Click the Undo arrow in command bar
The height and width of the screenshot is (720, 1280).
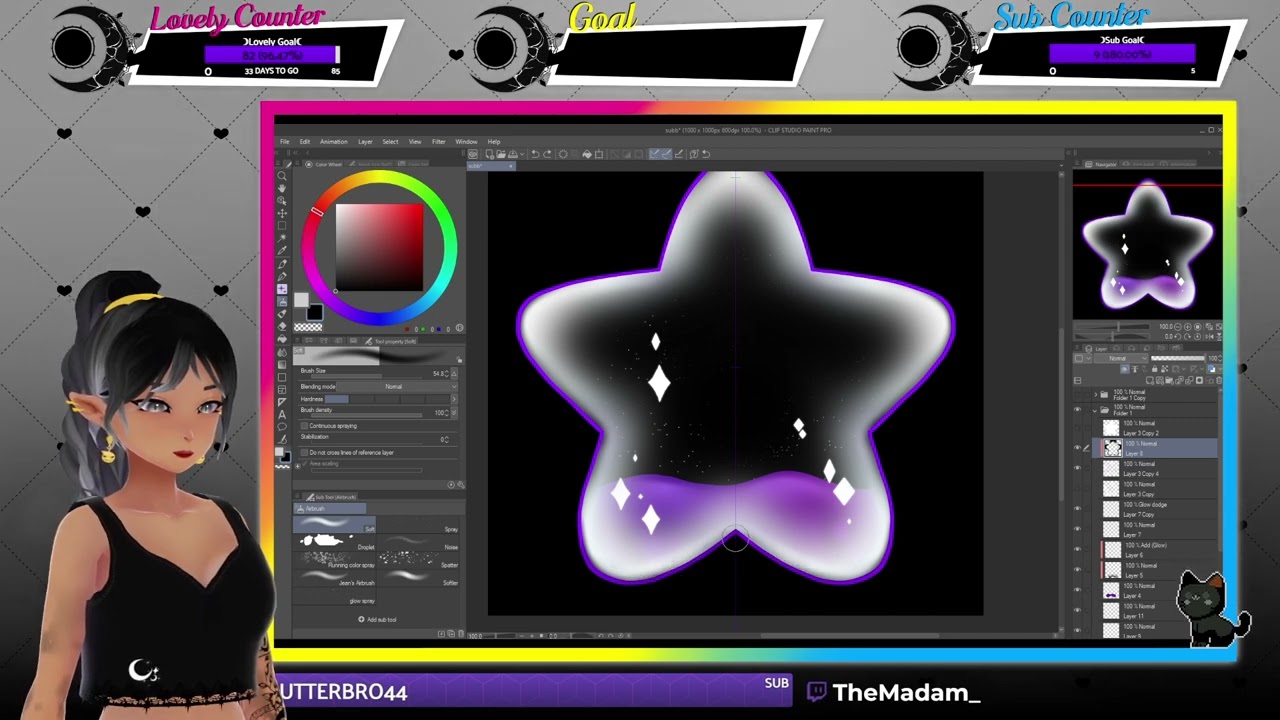pos(535,154)
